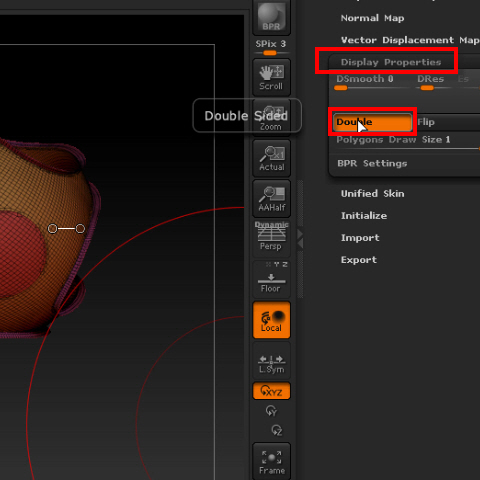Viewport: 480px width, 480px height.
Task: Select the Zoom canvas tool
Action: pos(271,118)
